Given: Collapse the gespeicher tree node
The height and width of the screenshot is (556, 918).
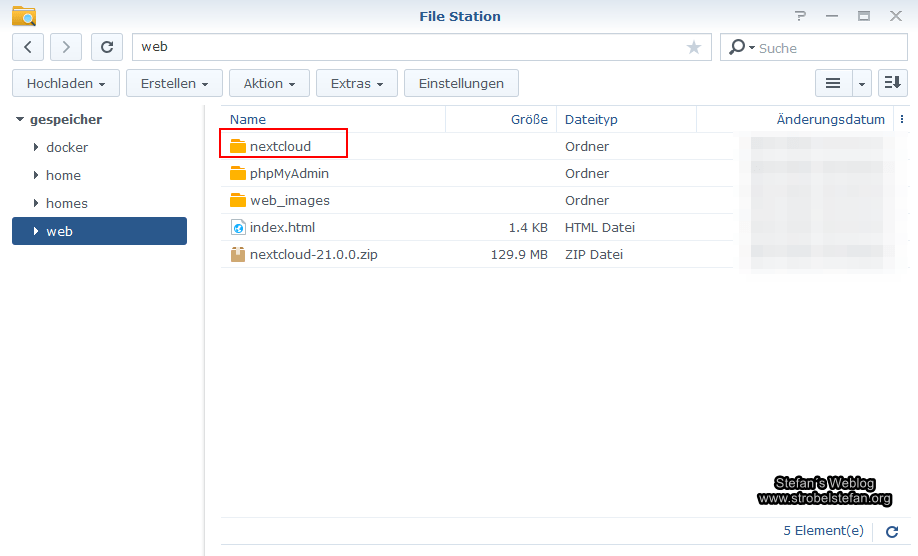Looking at the screenshot, I should pos(19,120).
